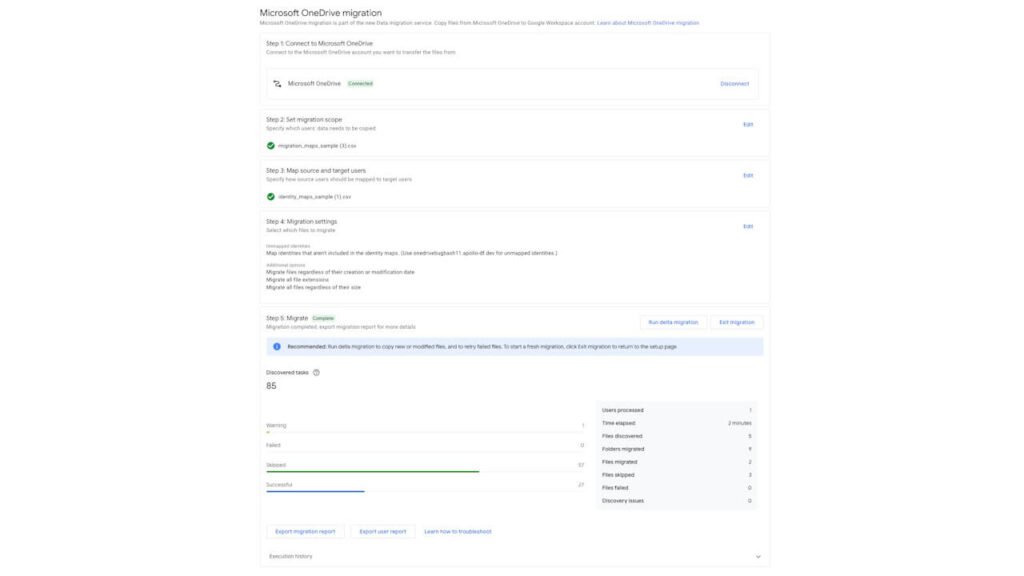Click the Files skipped row
This screenshot has width=1024, height=576.
pyautogui.click(x=677, y=475)
